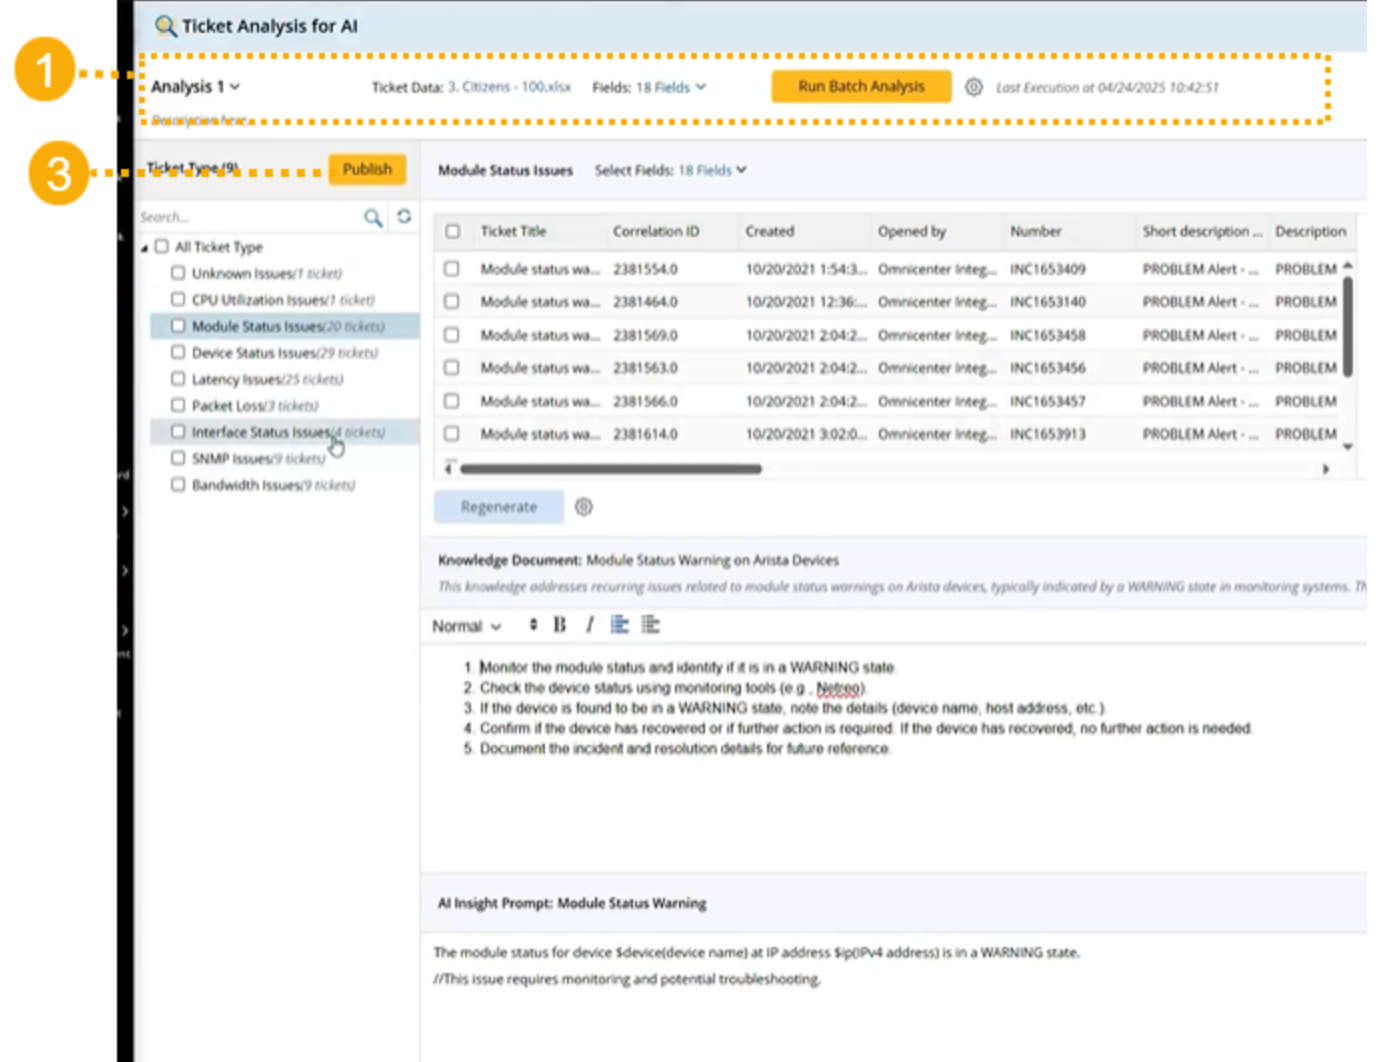
Task: Expand the Select Fields 18 Fields dropdown
Action: [x=712, y=170]
